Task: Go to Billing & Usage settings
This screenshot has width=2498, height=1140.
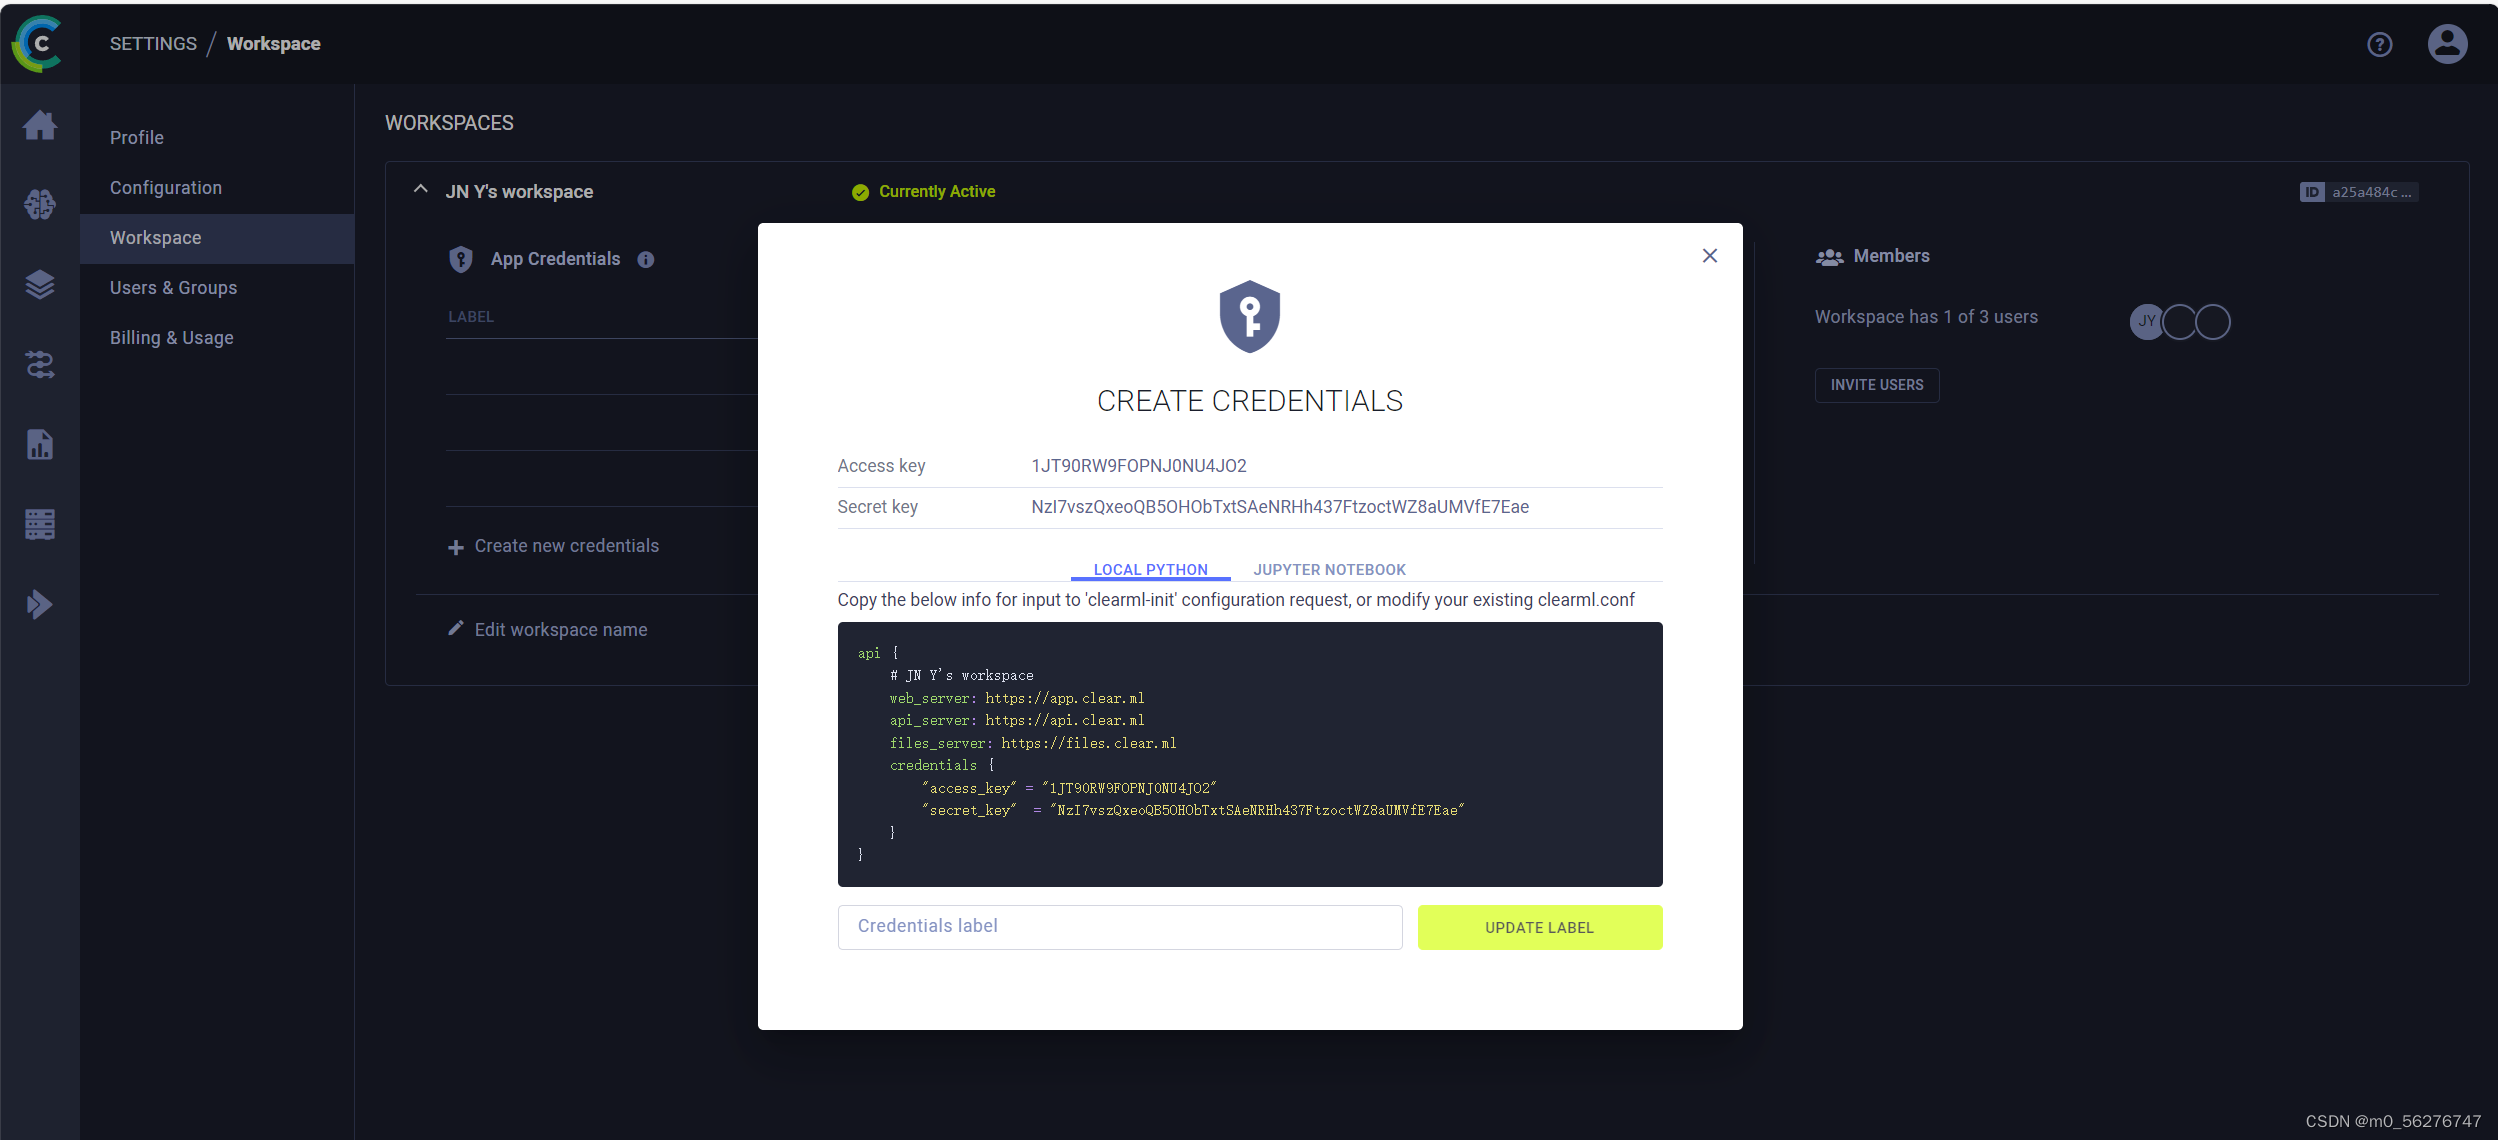Action: (172, 338)
